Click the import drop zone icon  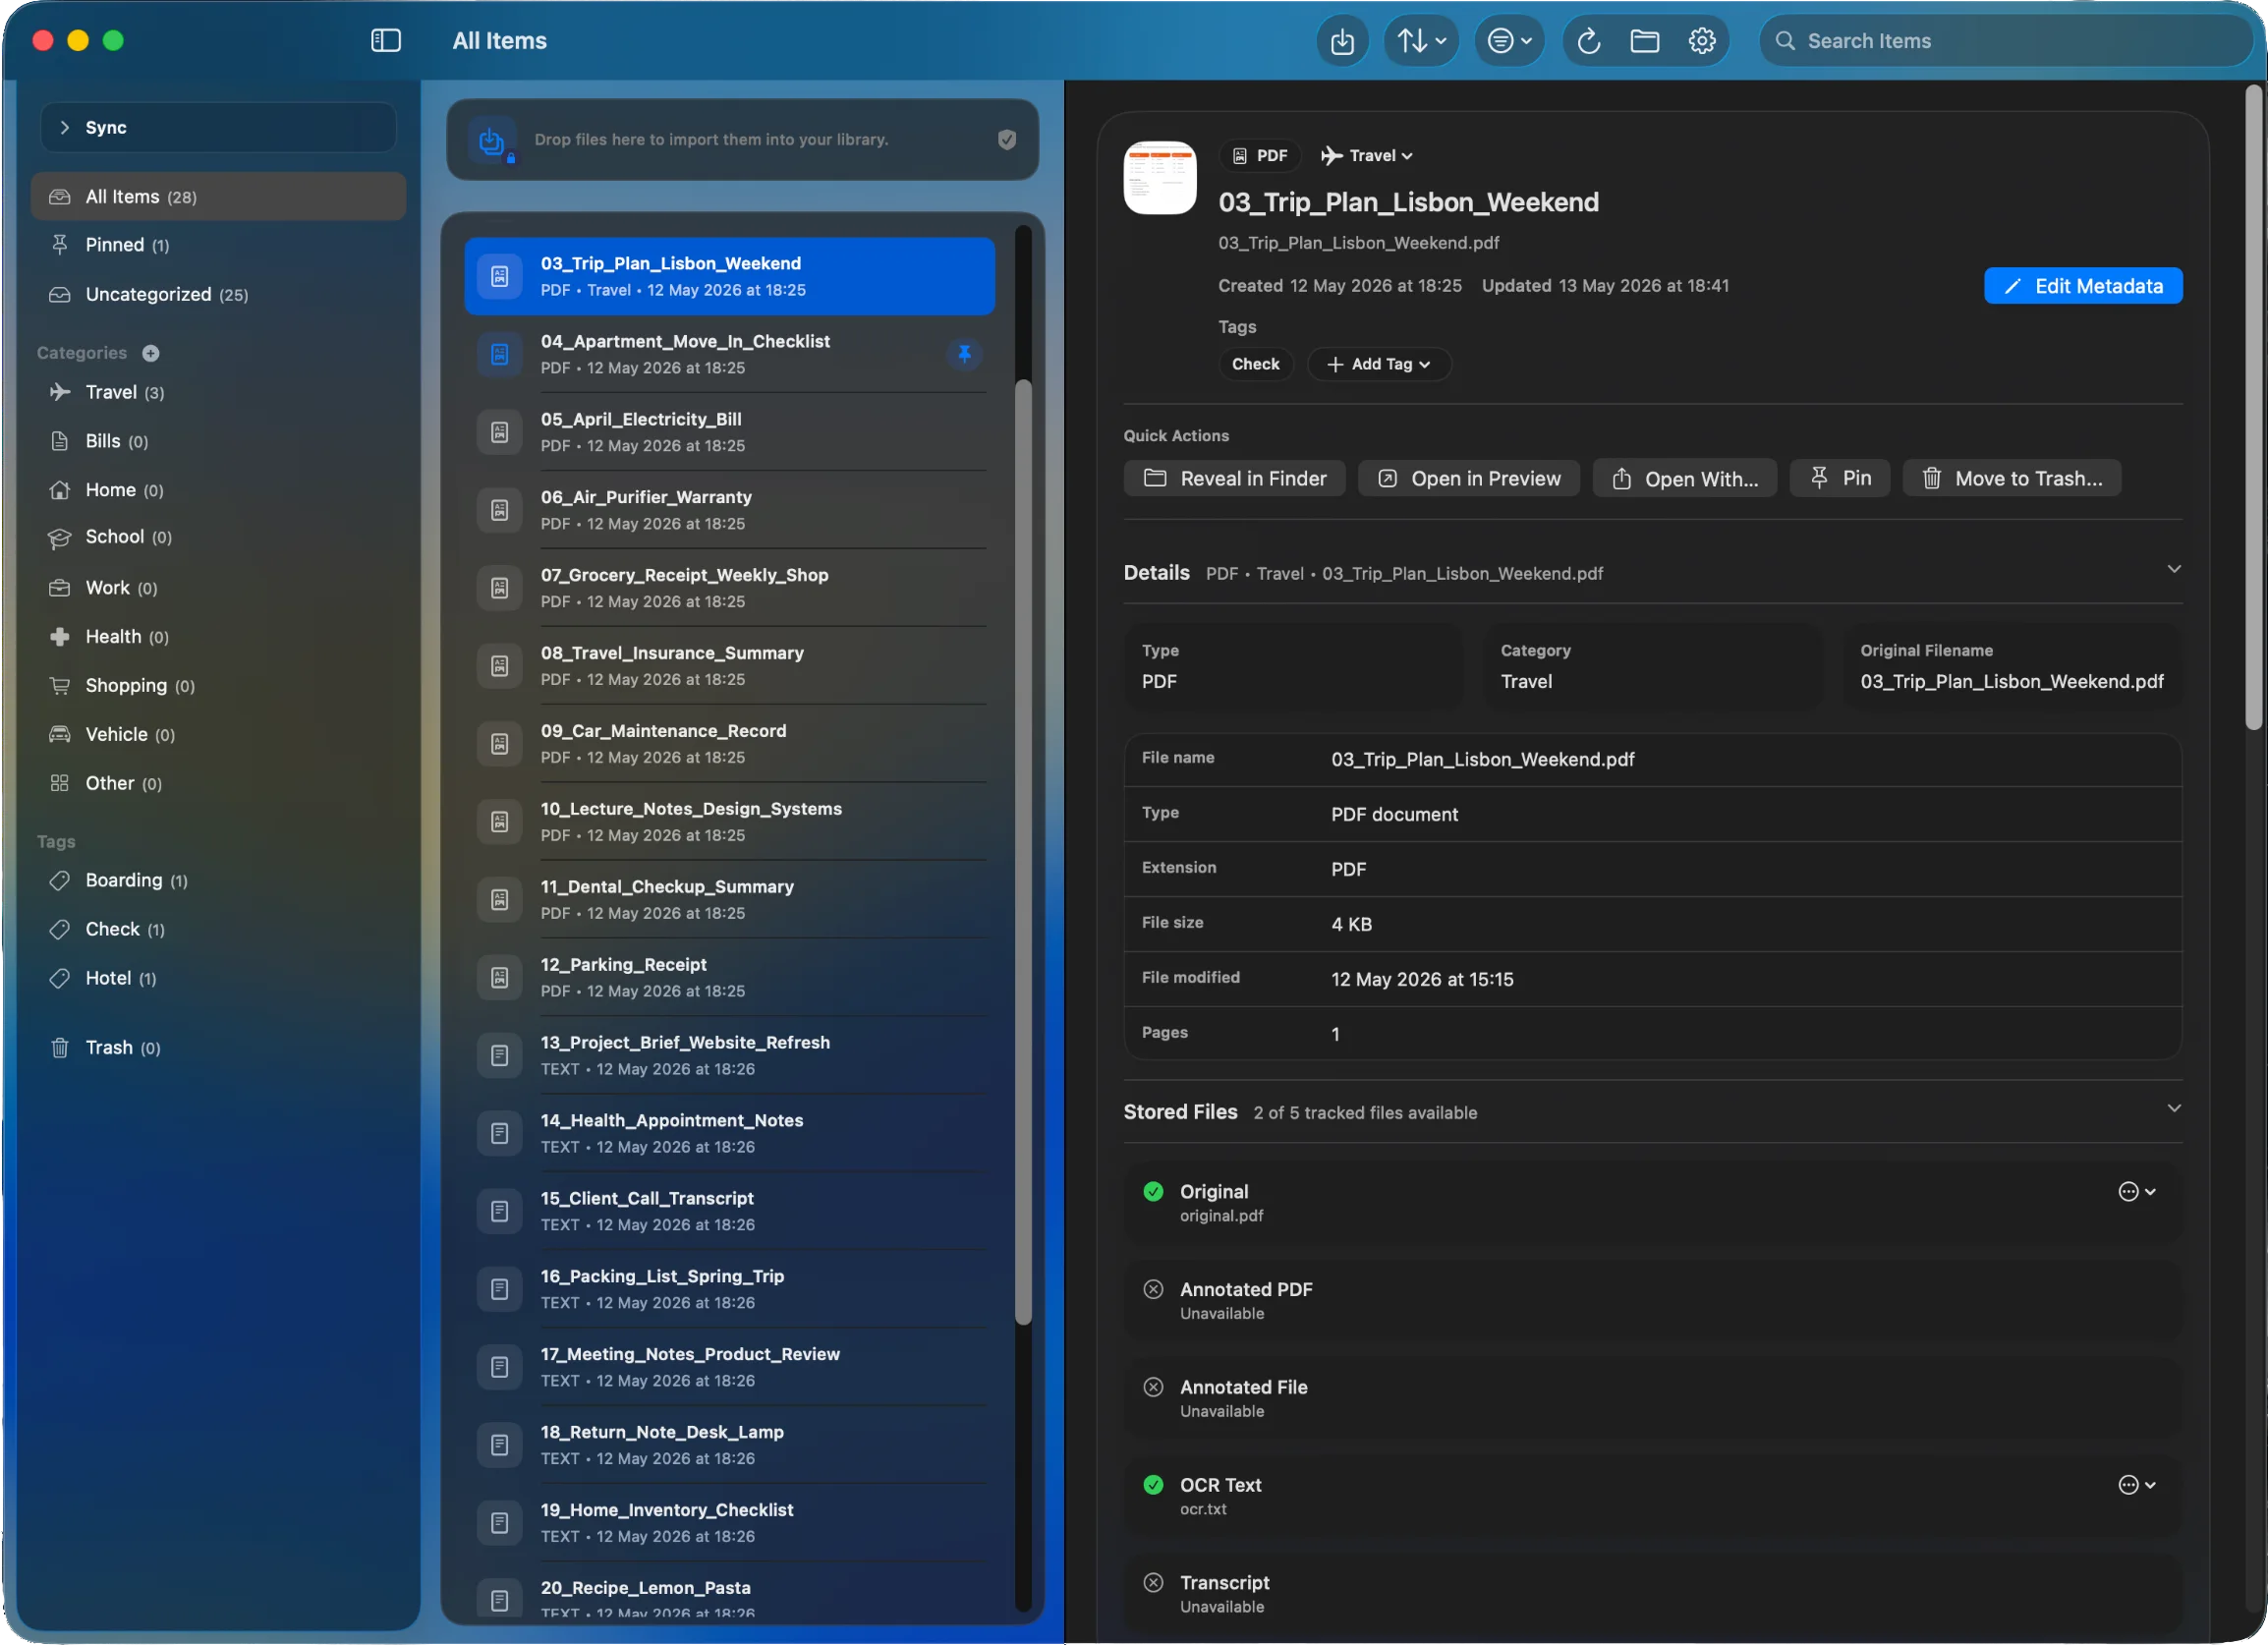(492, 141)
